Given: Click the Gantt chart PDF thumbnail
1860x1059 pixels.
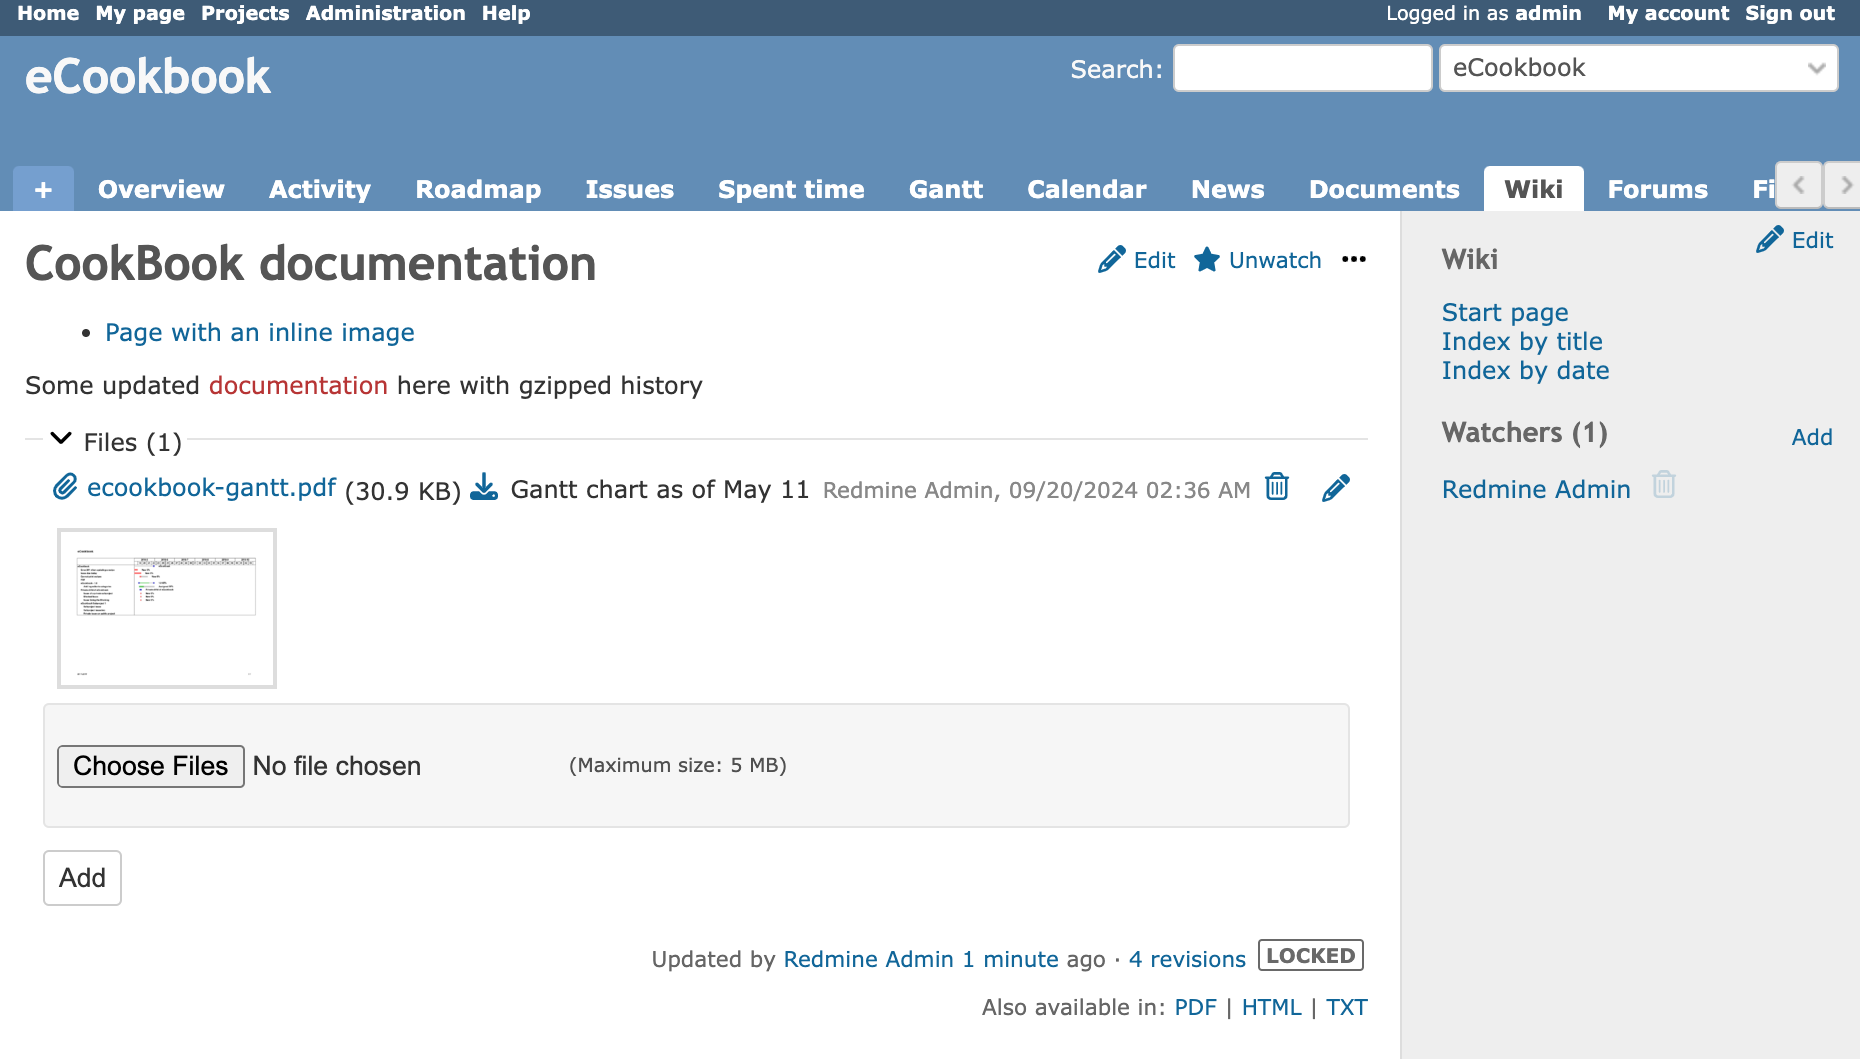Looking at the screenshot, I should pos(166,607).
